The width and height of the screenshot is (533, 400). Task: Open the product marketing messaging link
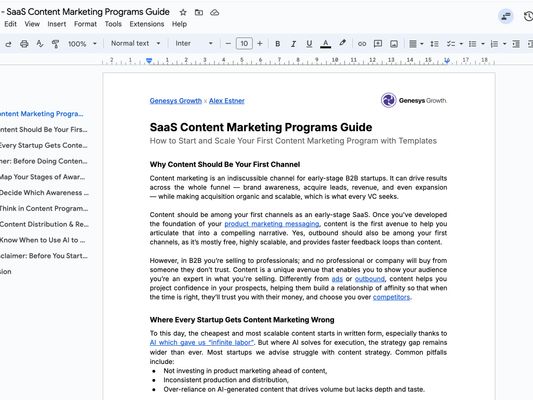coord(272,224)
